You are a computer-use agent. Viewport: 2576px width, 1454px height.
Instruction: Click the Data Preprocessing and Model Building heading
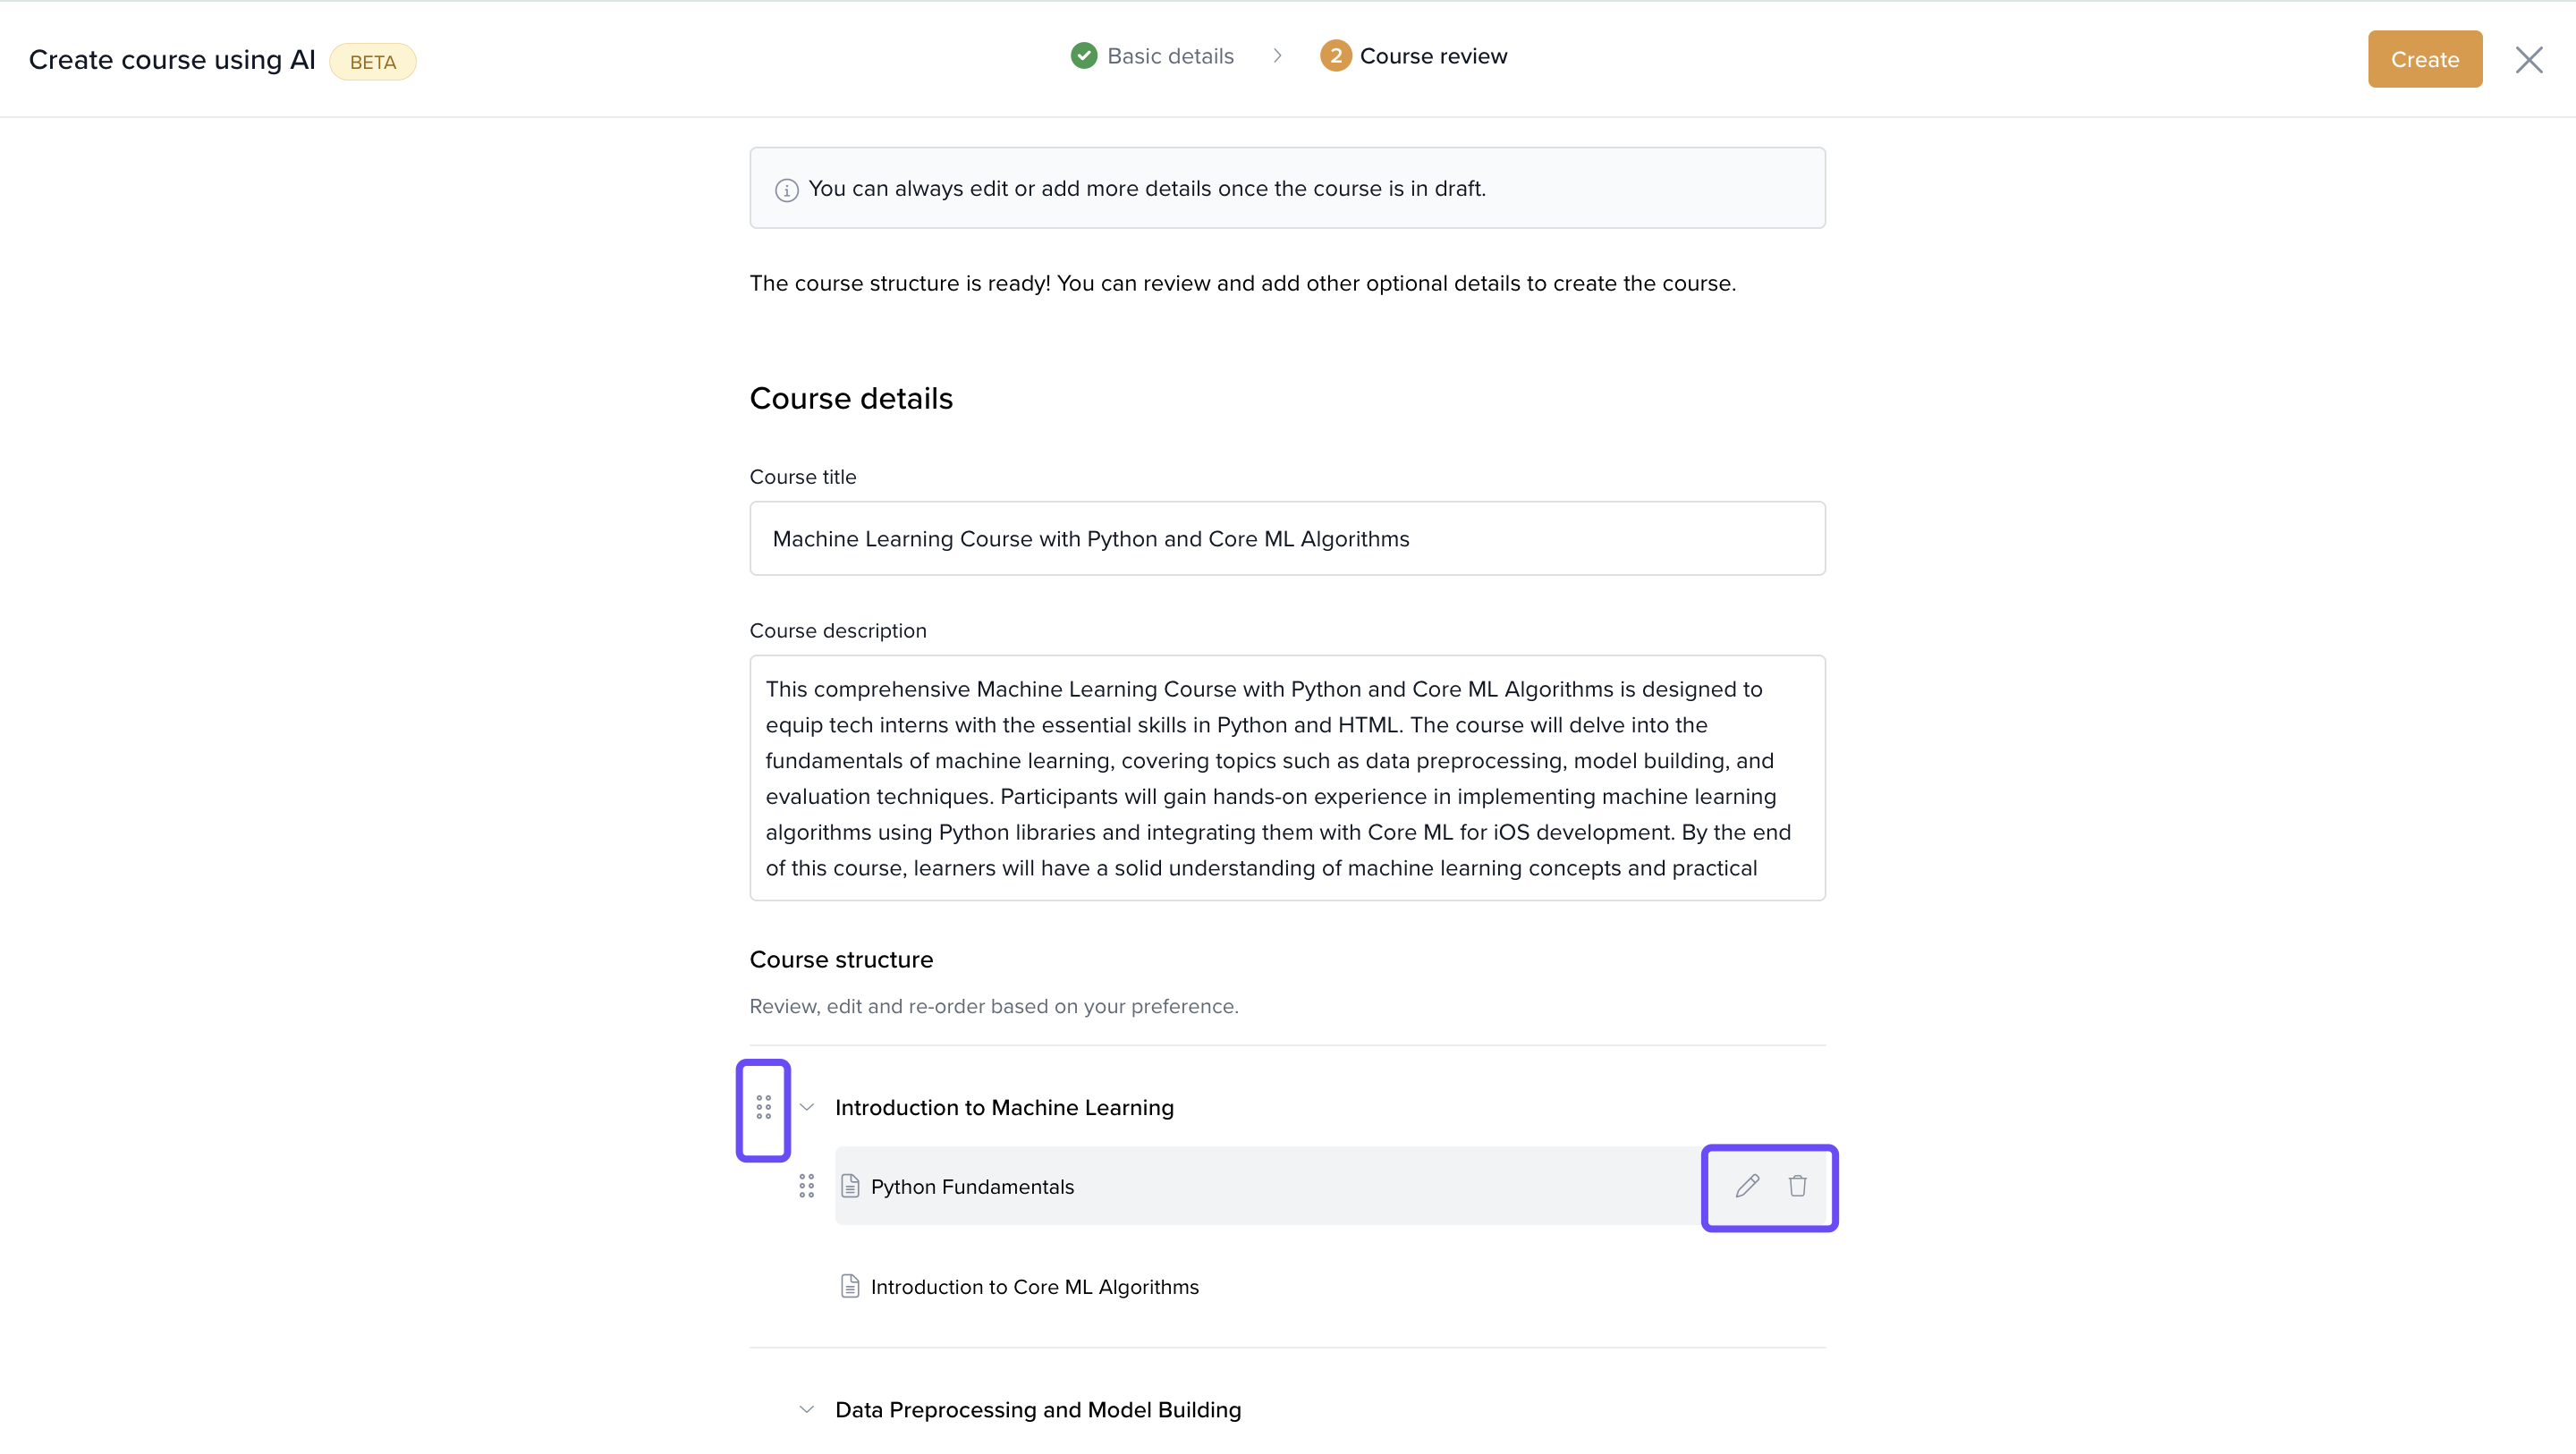point(1037,1410)
